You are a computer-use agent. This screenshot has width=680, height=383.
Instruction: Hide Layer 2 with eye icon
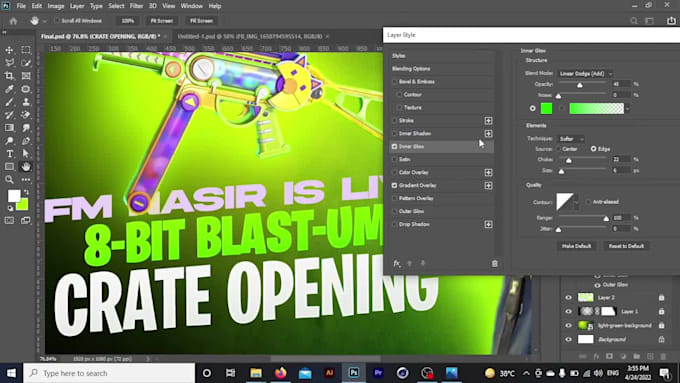tap(568, 298)
